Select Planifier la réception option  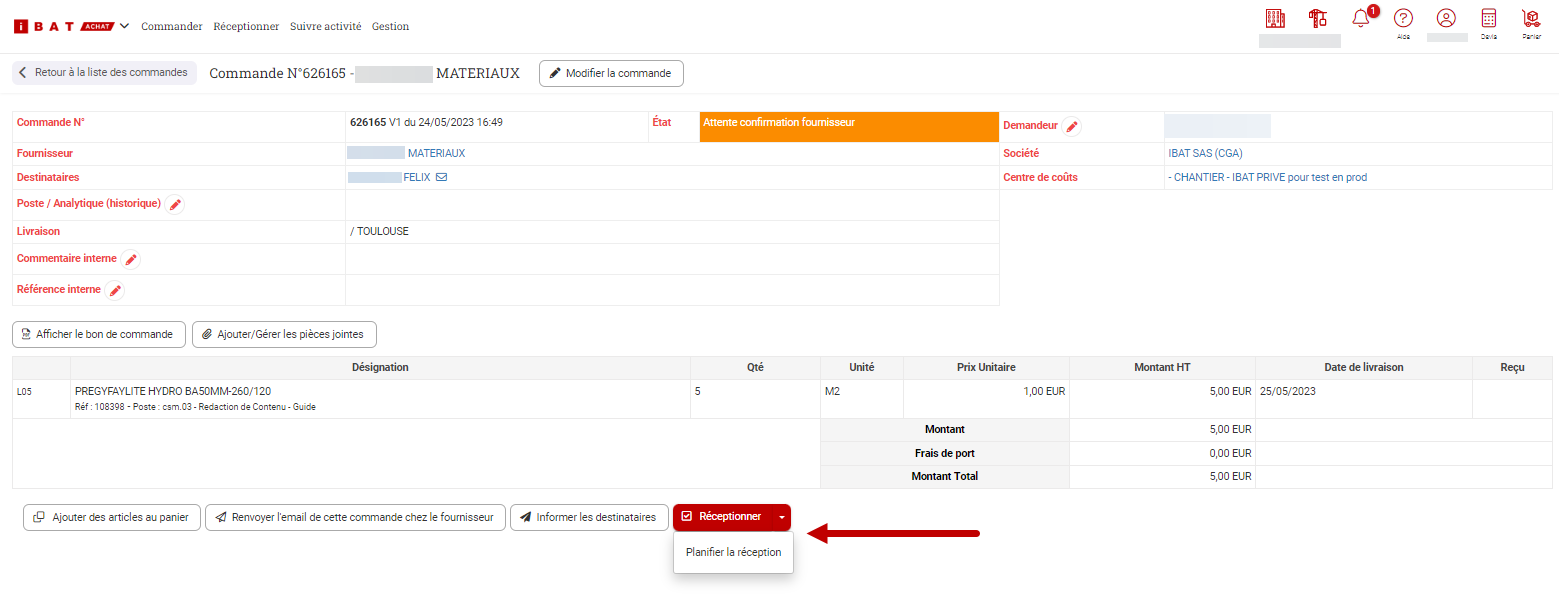(x=733, y=552)
